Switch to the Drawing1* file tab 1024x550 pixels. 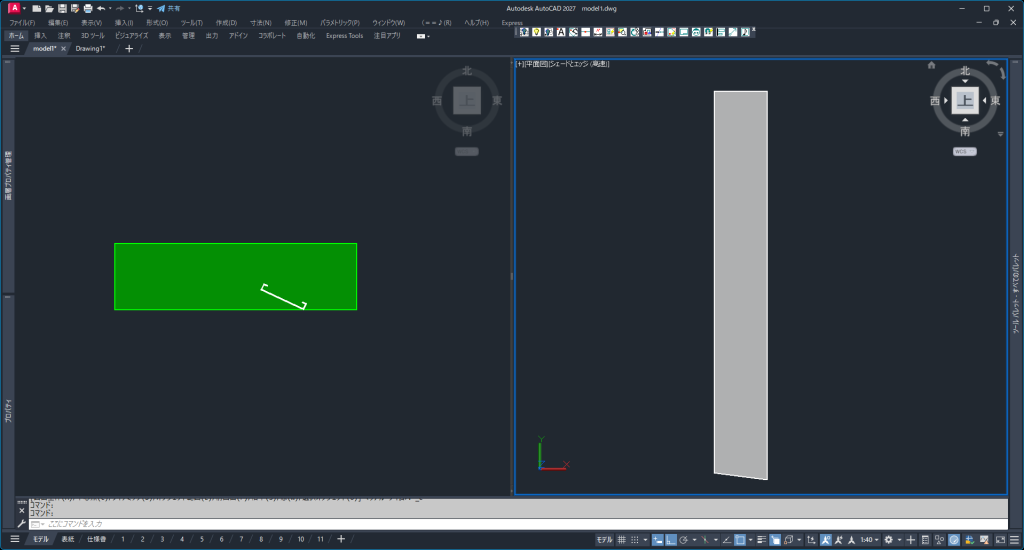click(x=90, y=48)
